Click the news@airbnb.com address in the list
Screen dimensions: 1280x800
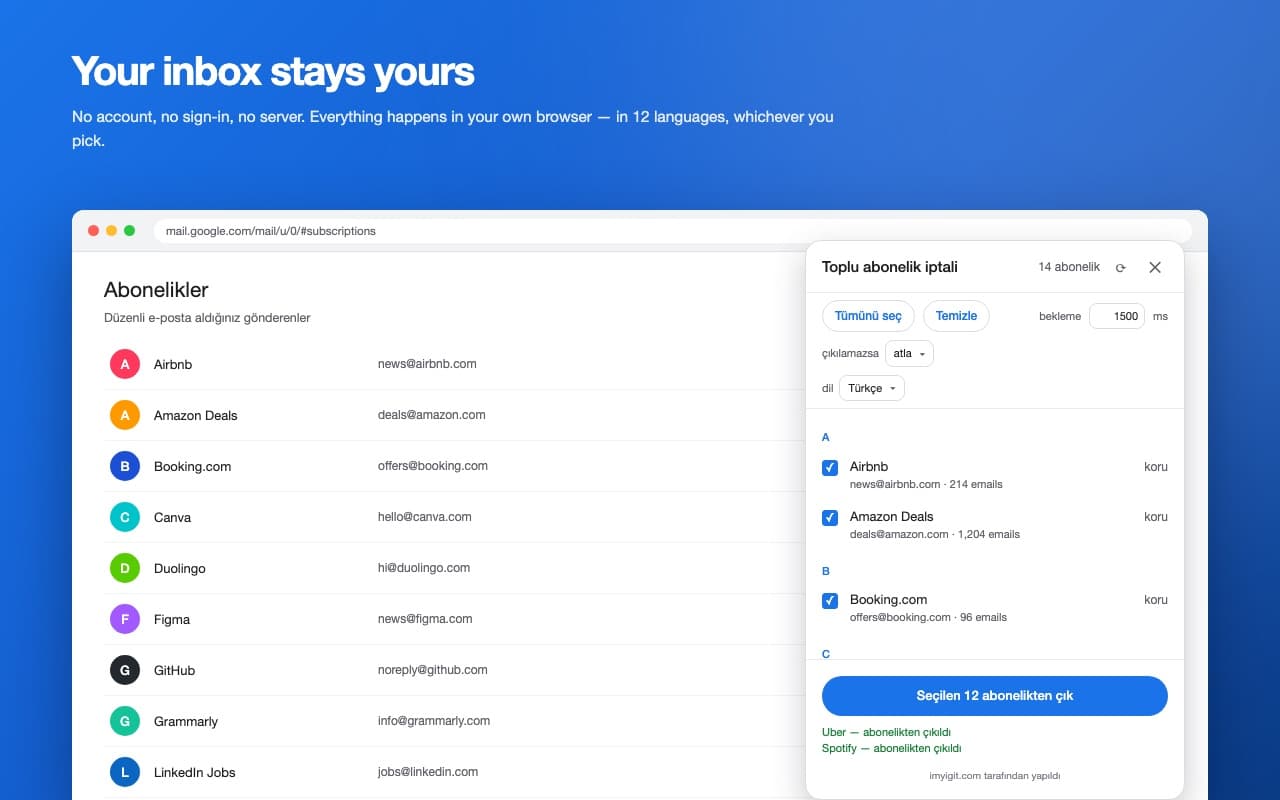pyautogui.click(x=427, y=364)
